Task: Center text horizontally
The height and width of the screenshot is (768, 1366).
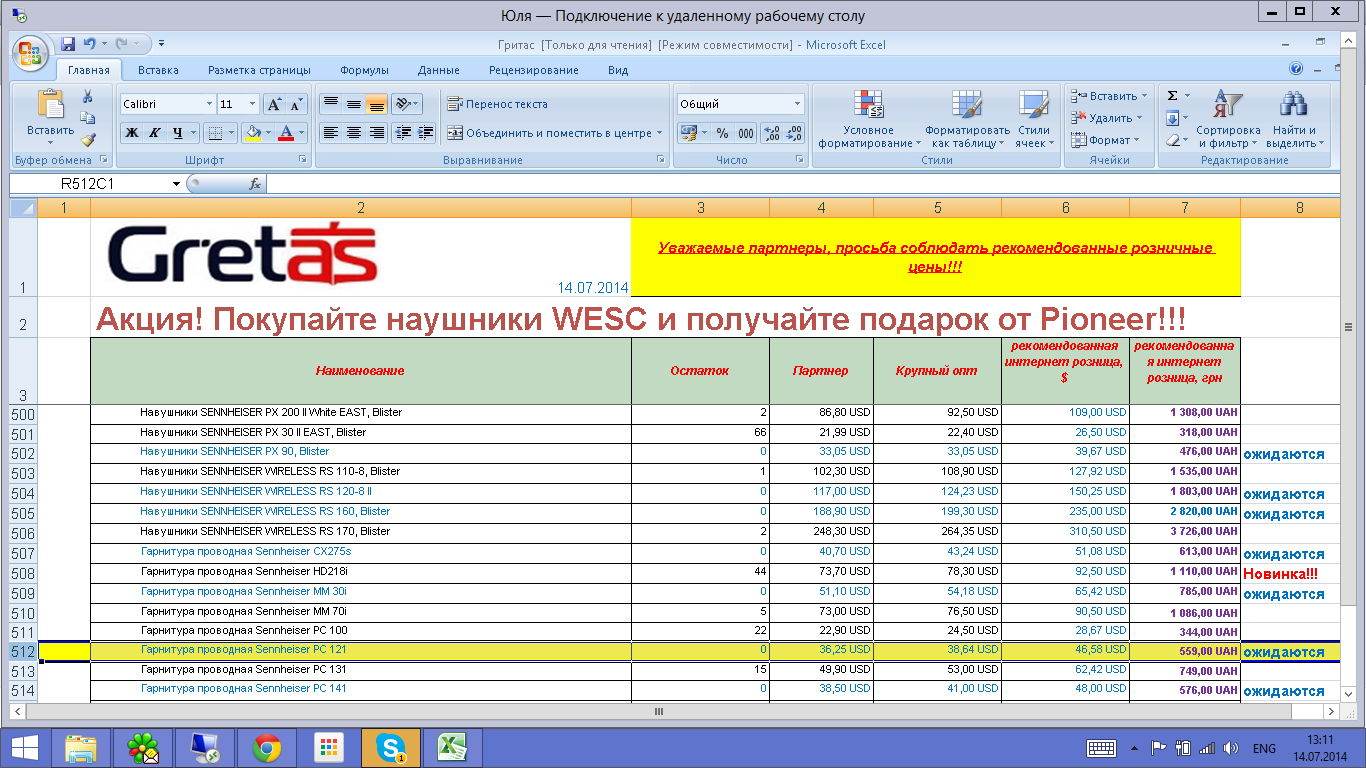Action: (x=353, y=132)
